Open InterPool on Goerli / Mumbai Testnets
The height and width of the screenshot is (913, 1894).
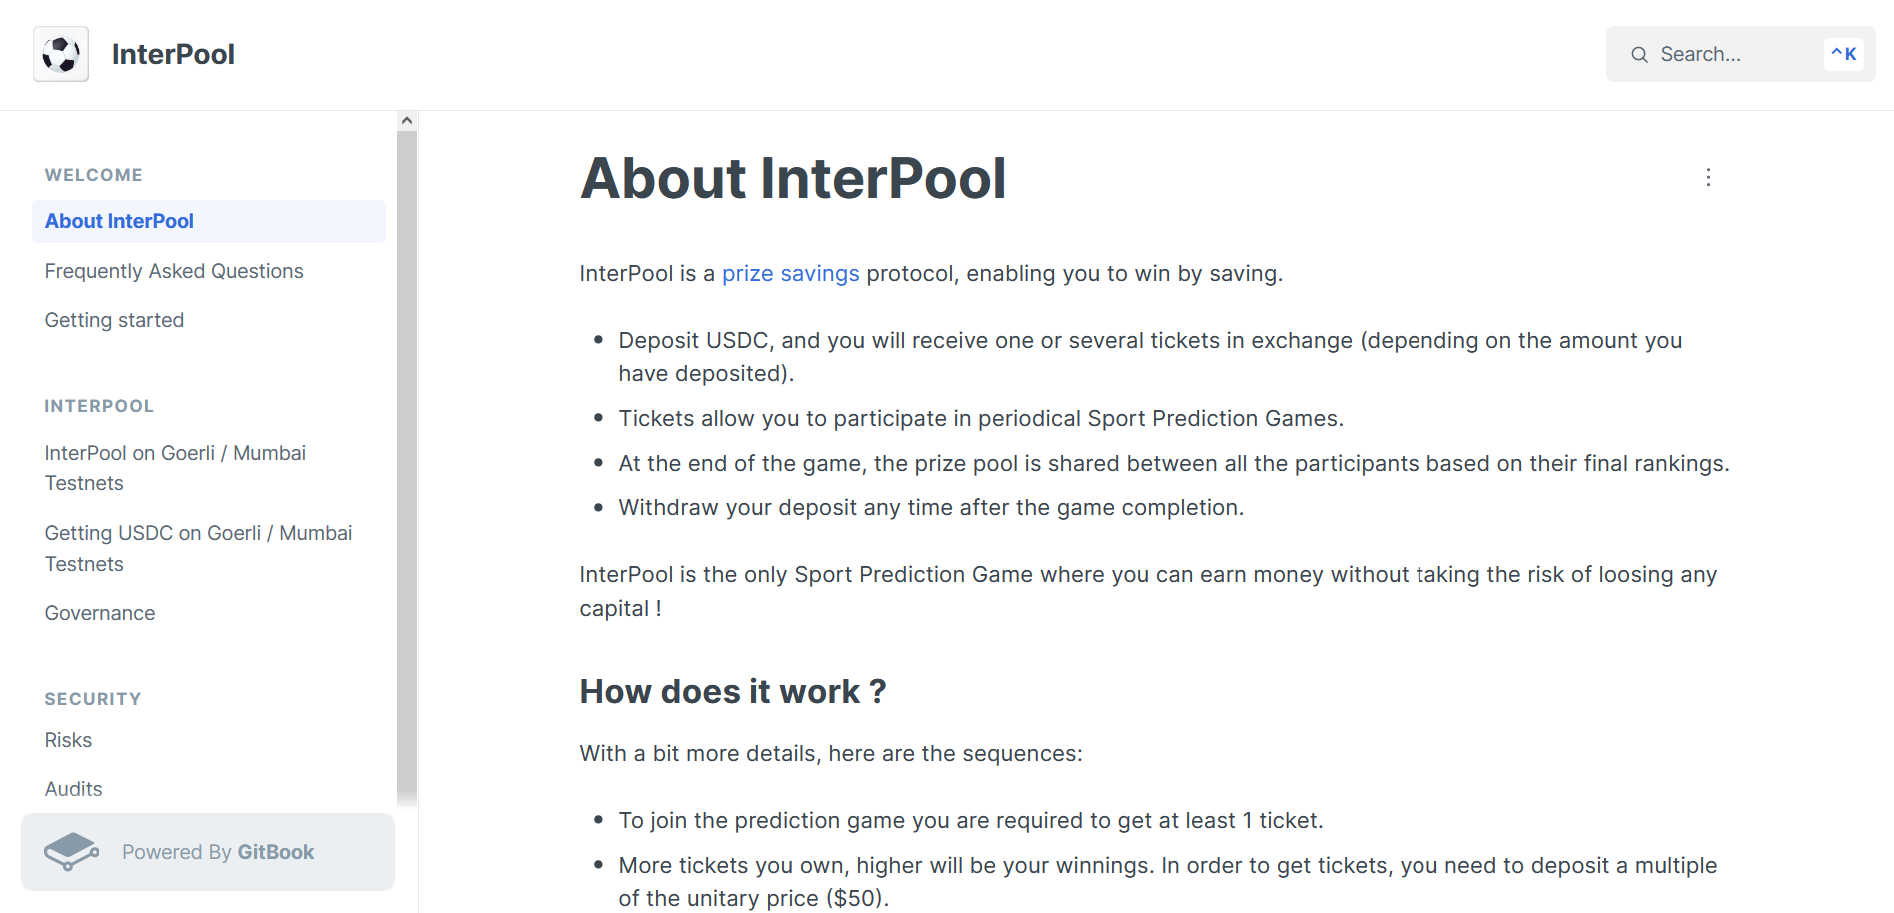coord(175,468)
